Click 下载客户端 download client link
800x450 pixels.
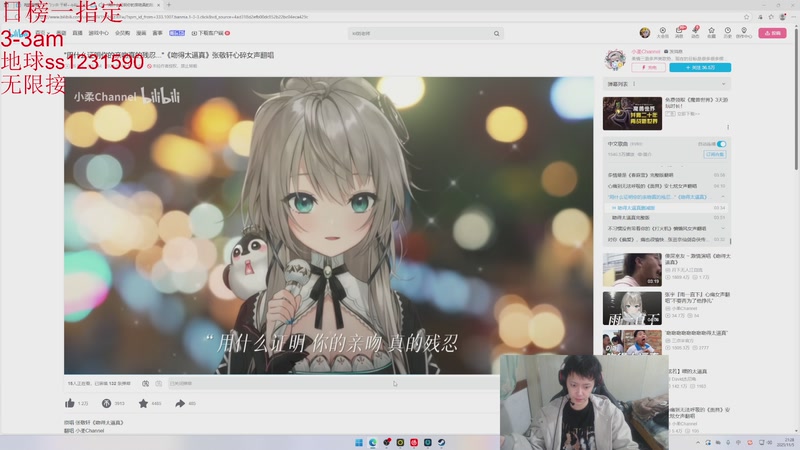[x=211, y=33]
